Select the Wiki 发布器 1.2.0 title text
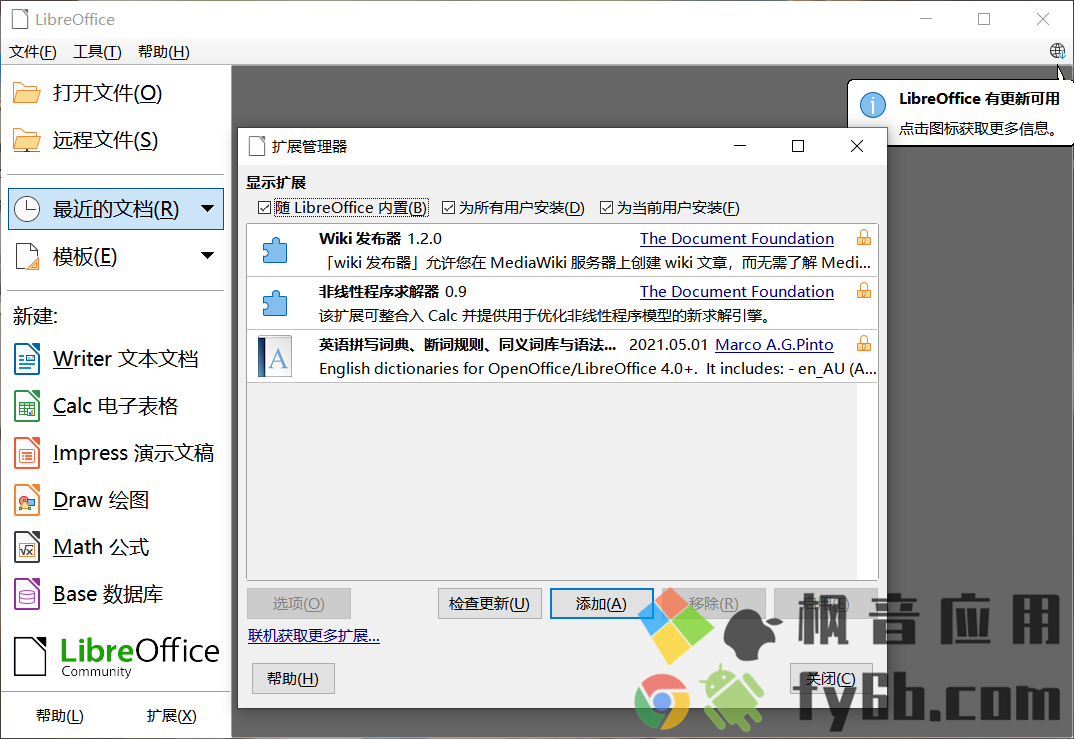Screen dimensions: 1074x739 [380, 238]
